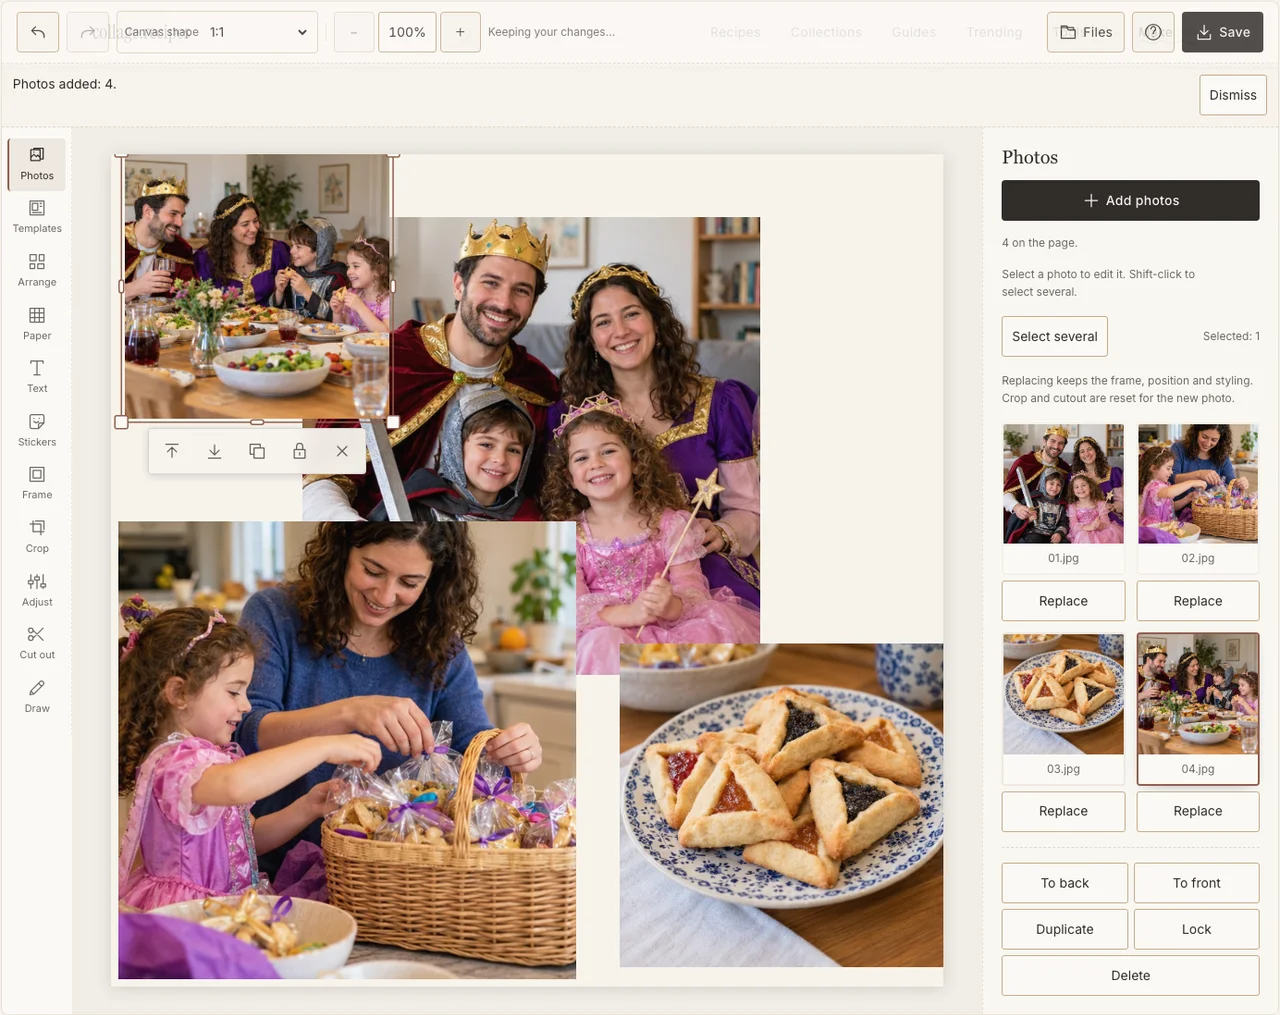
Task: Open the Templates tool
Action: 37,217
